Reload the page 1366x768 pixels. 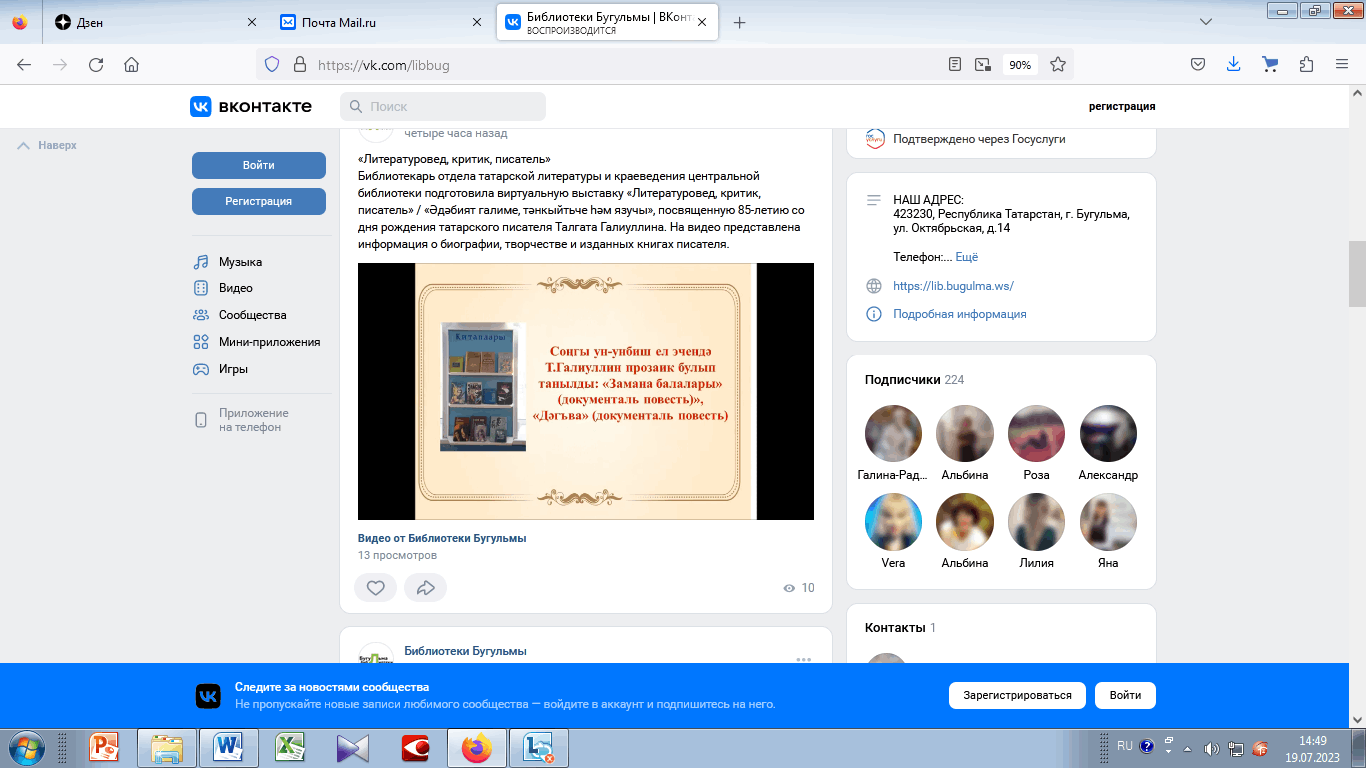pos(96,64)
